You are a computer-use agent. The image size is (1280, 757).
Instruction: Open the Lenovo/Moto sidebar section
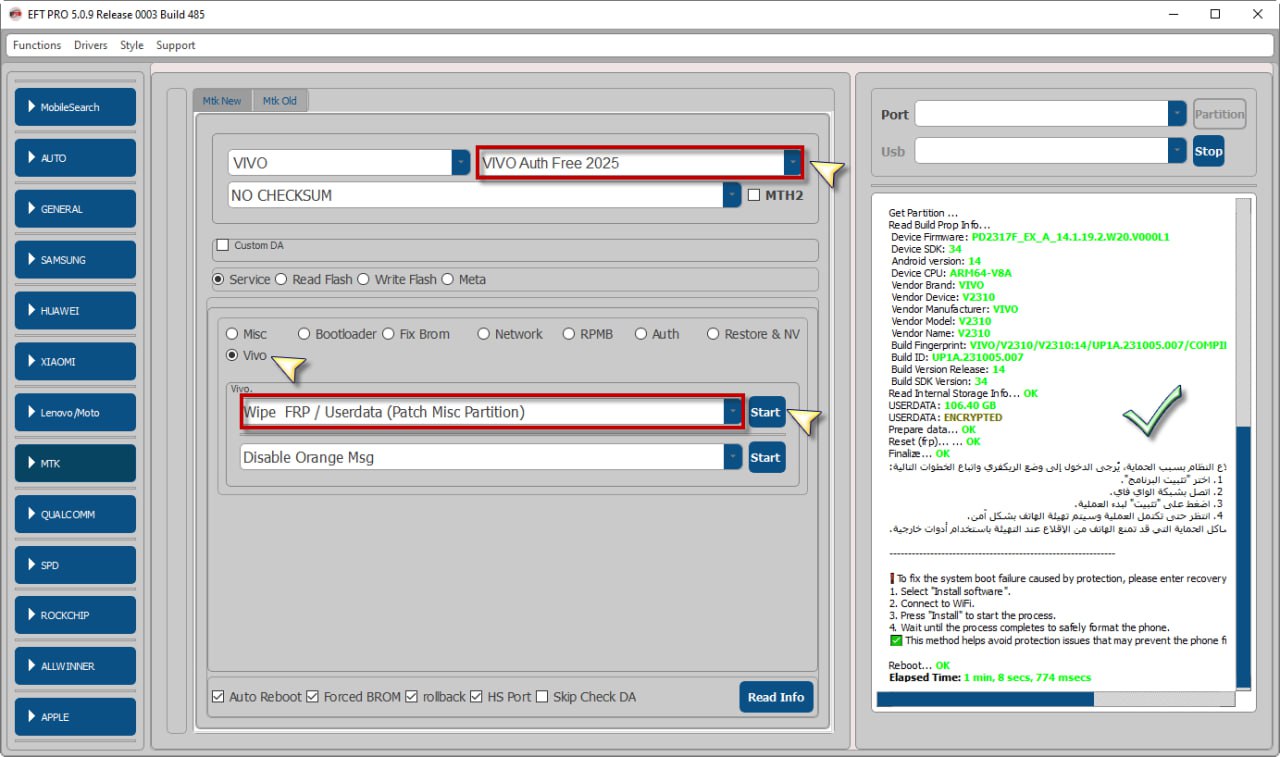[75, 412]
